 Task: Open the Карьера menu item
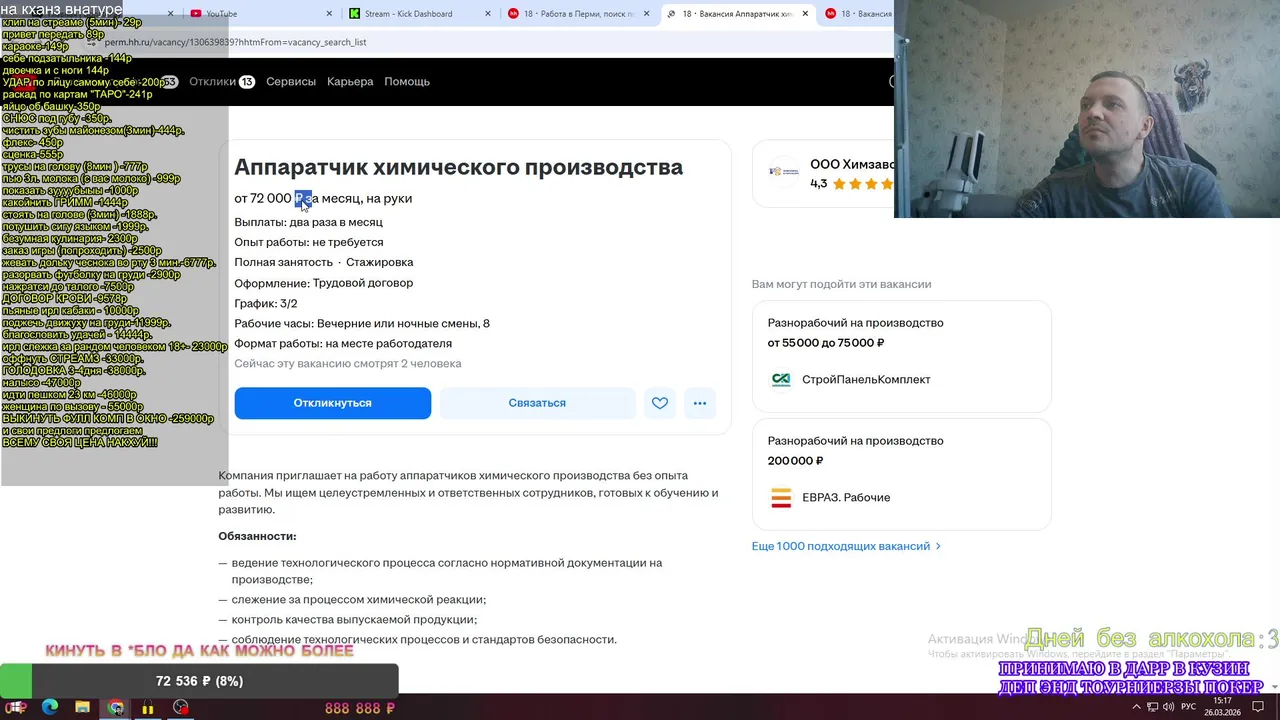350,82
